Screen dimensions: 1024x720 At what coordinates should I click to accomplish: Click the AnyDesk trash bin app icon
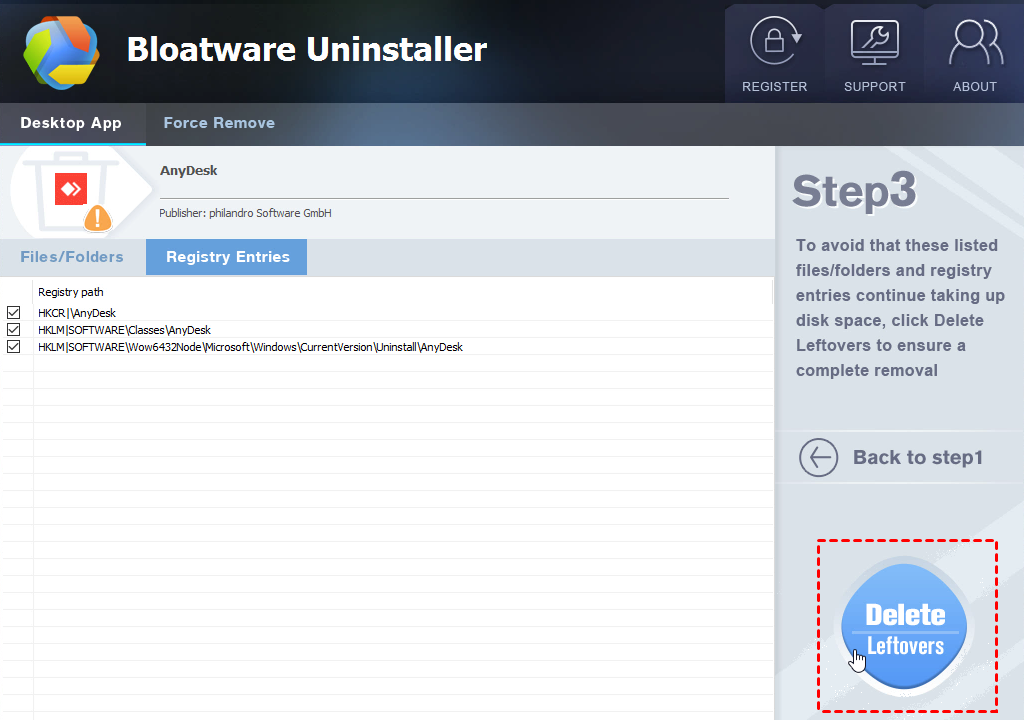tap(70, 189)
